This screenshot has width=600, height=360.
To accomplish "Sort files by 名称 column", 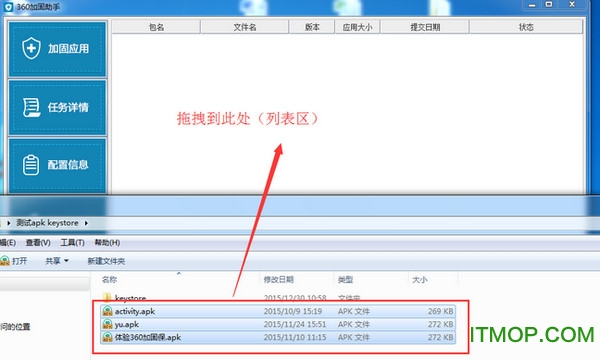I will coord(109,280).
